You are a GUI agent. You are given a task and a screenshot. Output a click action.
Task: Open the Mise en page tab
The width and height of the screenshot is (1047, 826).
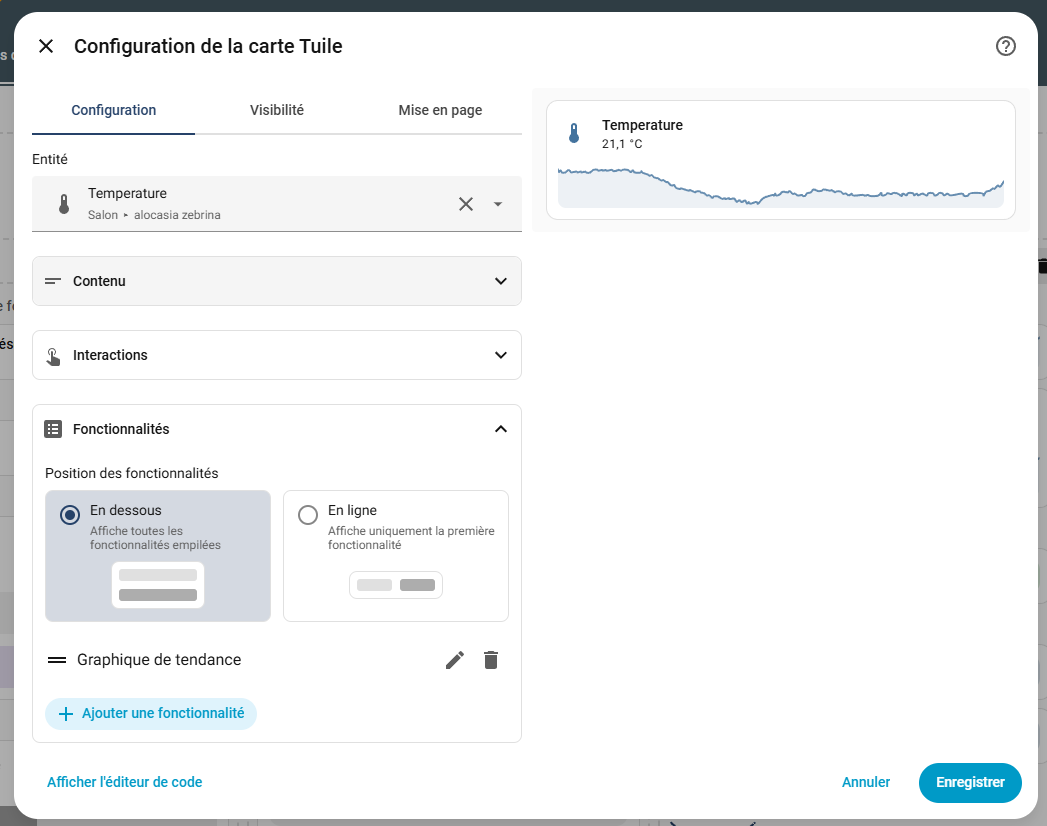click(440, 110)
